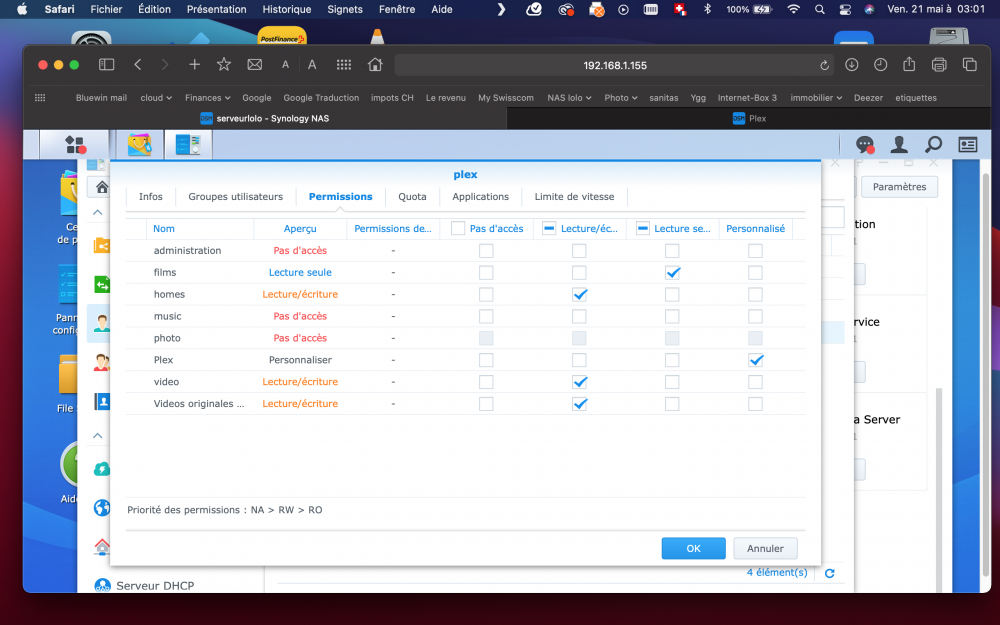
Task: Open the NAS lolo bookmarks dropdown
Action: pyautogui.click(x=569, y=98)
